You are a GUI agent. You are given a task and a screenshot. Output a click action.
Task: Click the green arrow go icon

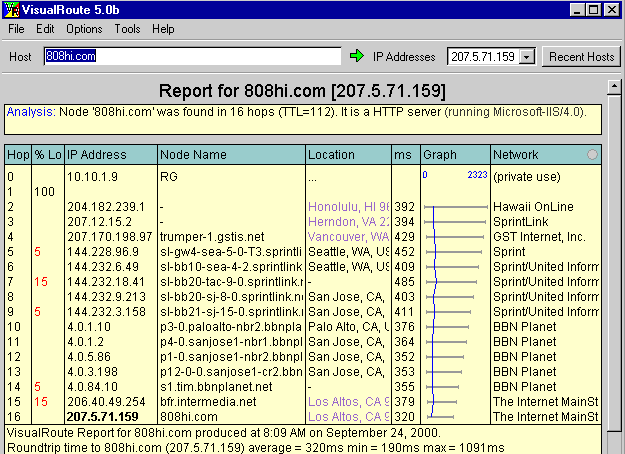point(357,56)
